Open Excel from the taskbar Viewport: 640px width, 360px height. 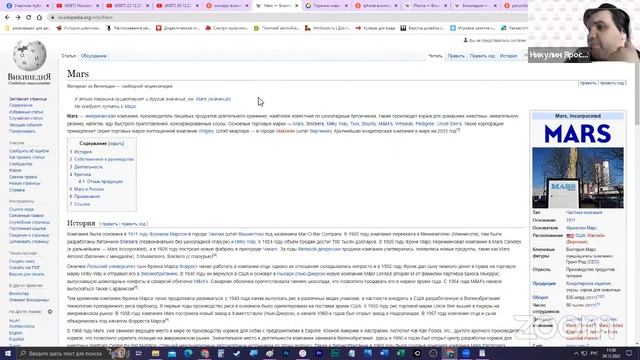(400, 353)
